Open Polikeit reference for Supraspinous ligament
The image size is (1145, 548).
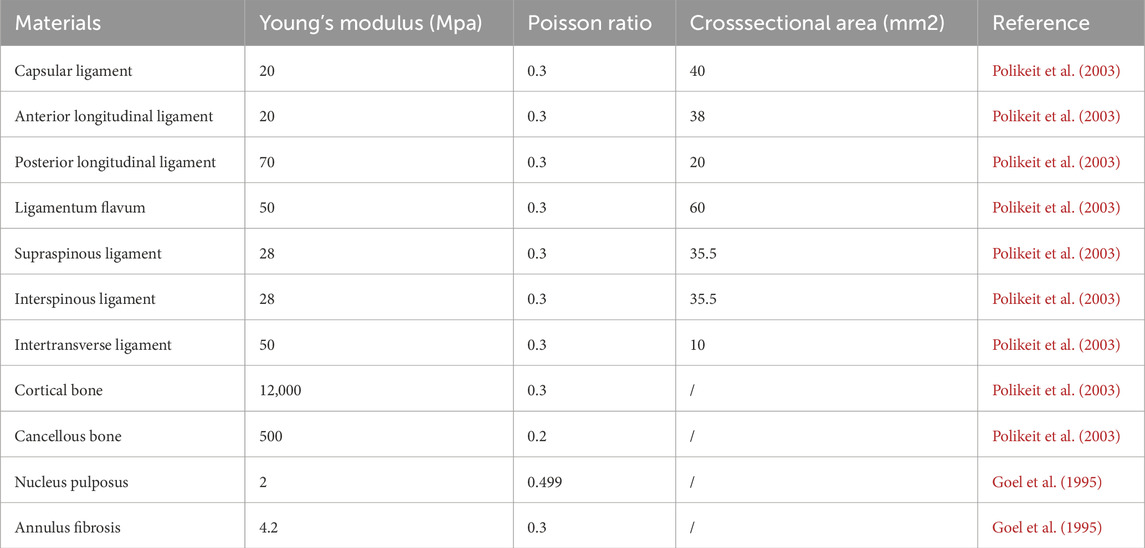pyautogui.click(x=1055, y=254)
